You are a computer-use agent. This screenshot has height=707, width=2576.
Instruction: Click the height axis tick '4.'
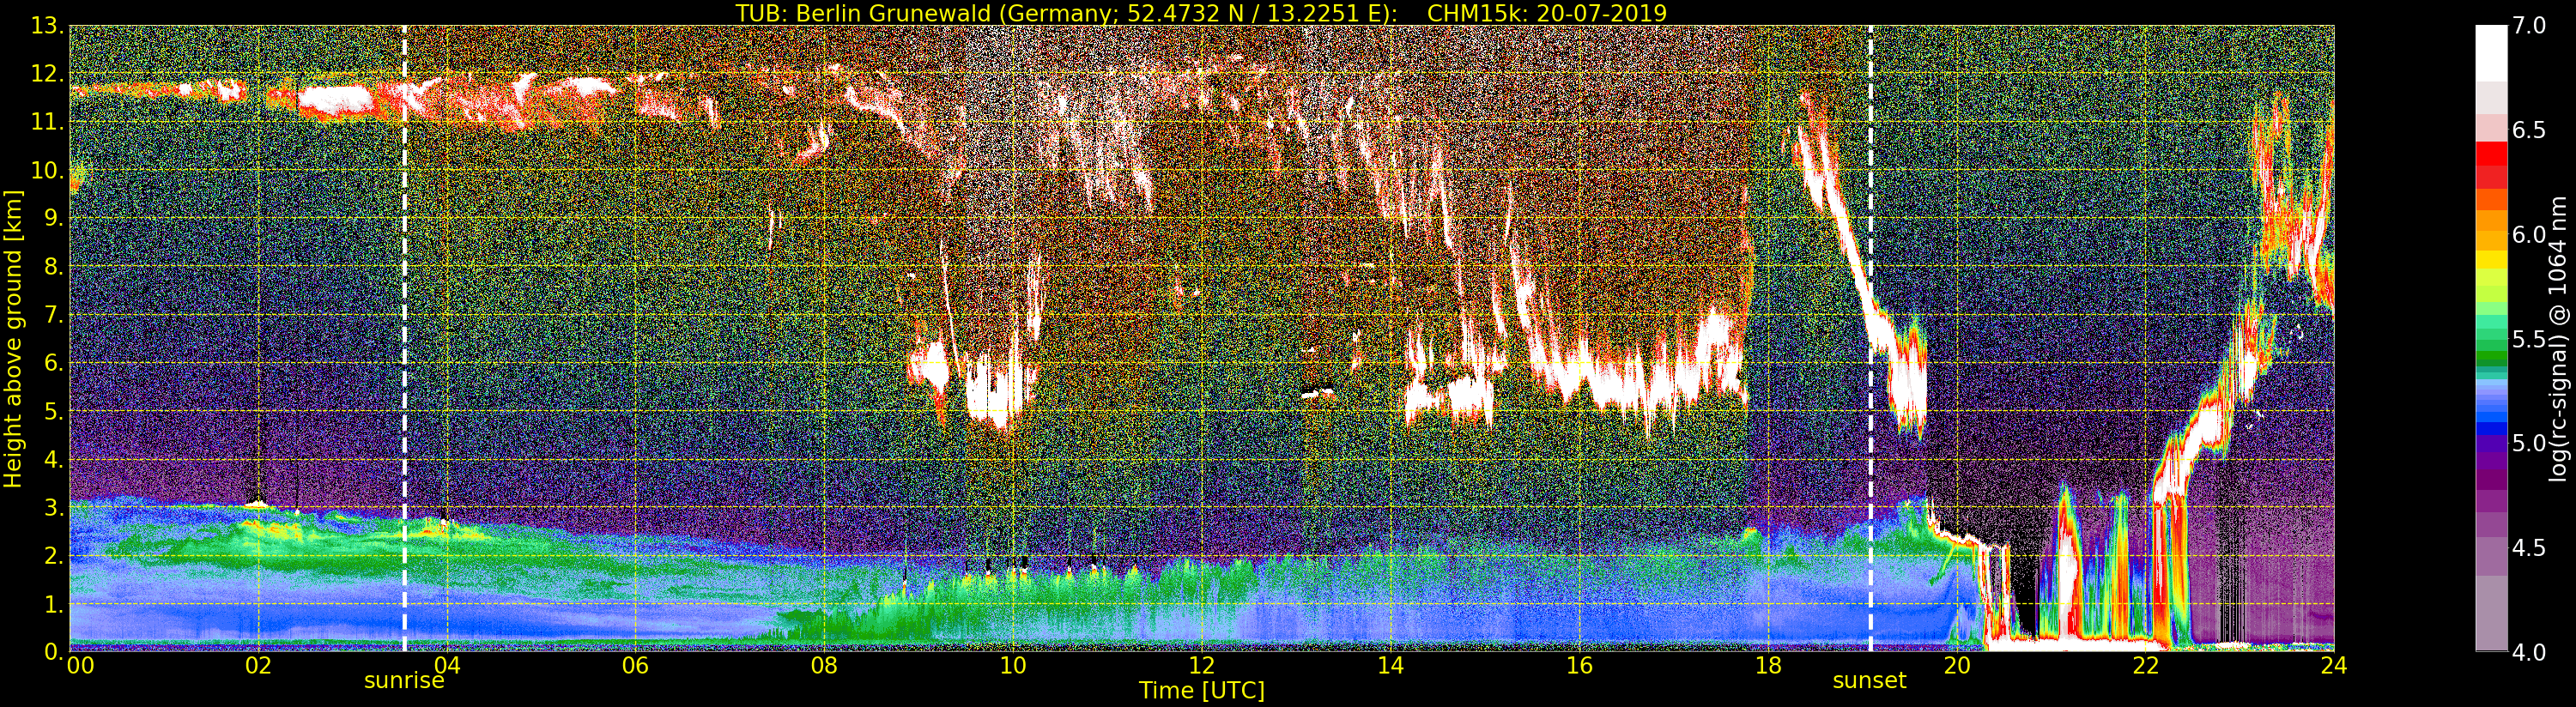click(x=52, y=460)
